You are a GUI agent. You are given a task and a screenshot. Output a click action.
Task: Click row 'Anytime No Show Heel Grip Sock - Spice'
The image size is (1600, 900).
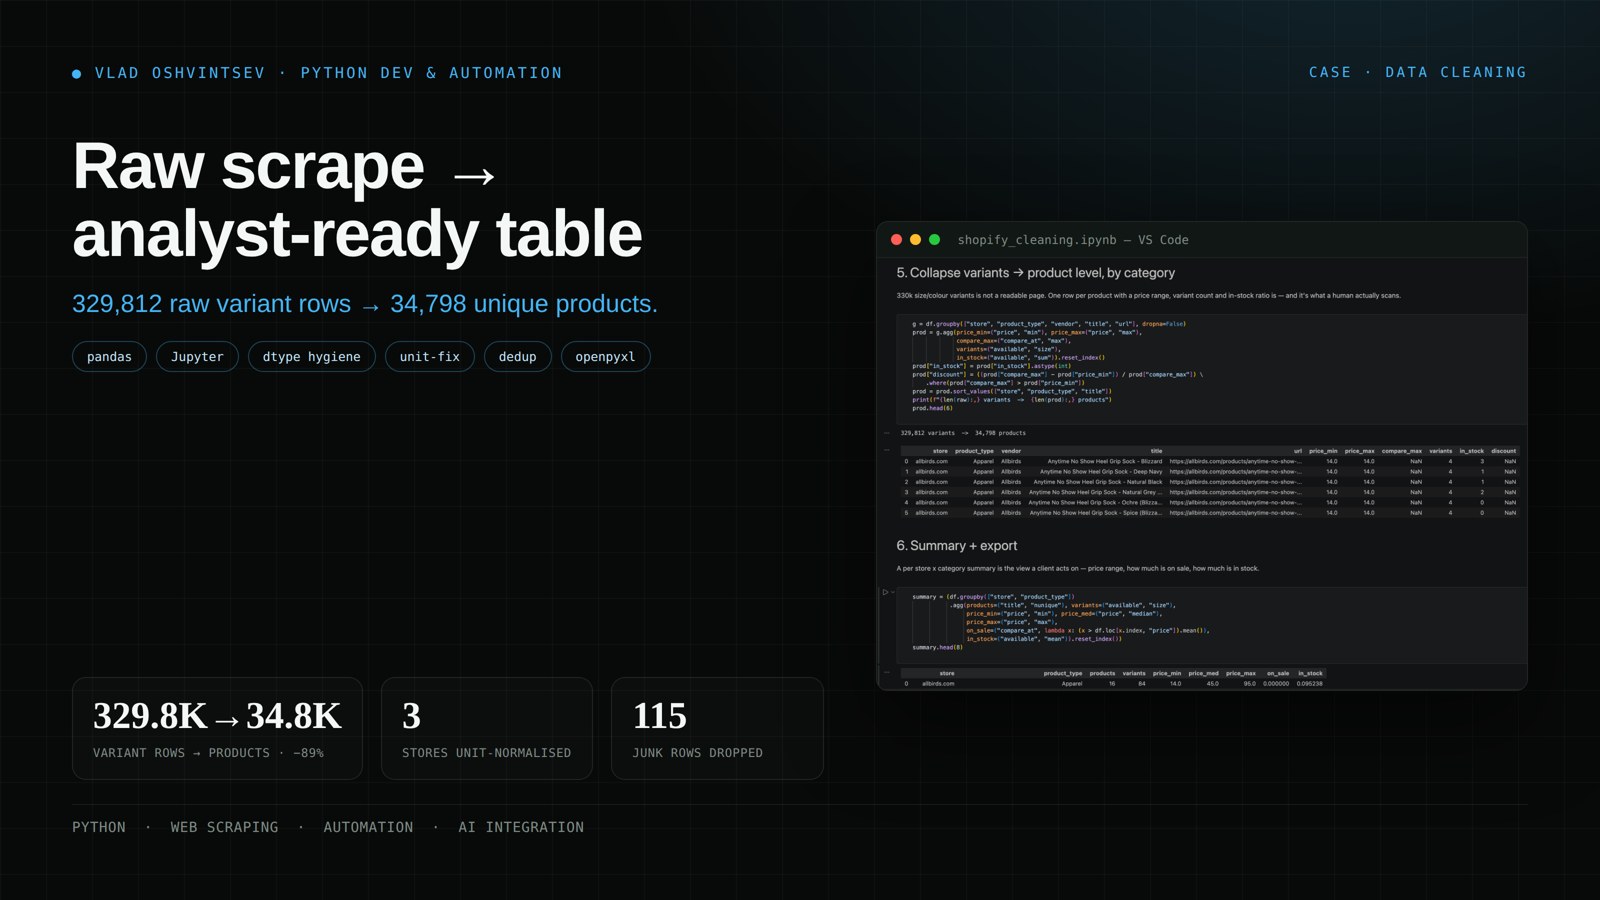(1210, 513)
